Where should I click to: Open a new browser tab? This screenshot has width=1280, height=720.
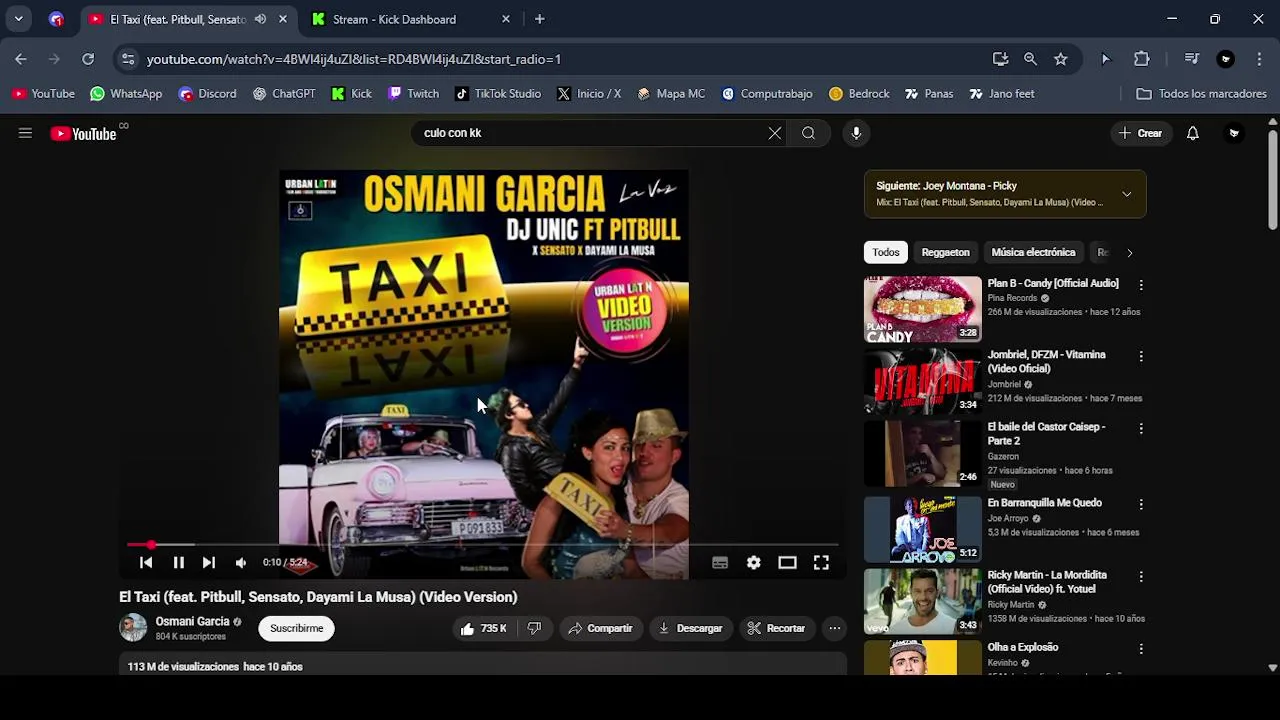coord(540,19)
